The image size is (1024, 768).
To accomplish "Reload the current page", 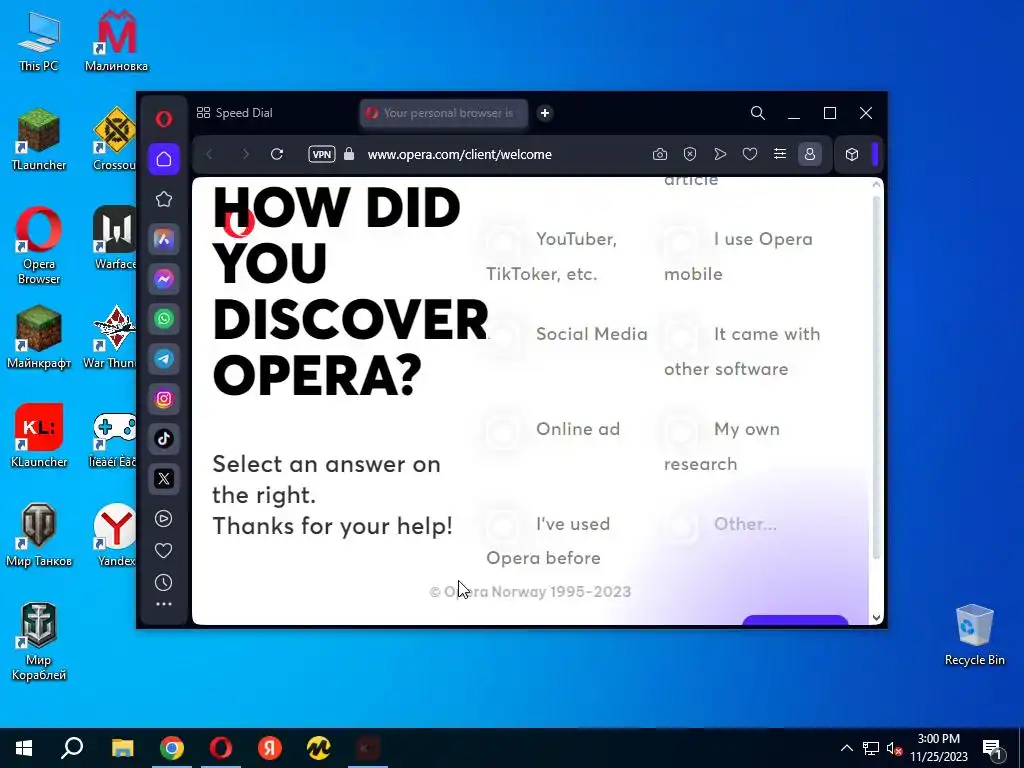I will click(277, 154).
